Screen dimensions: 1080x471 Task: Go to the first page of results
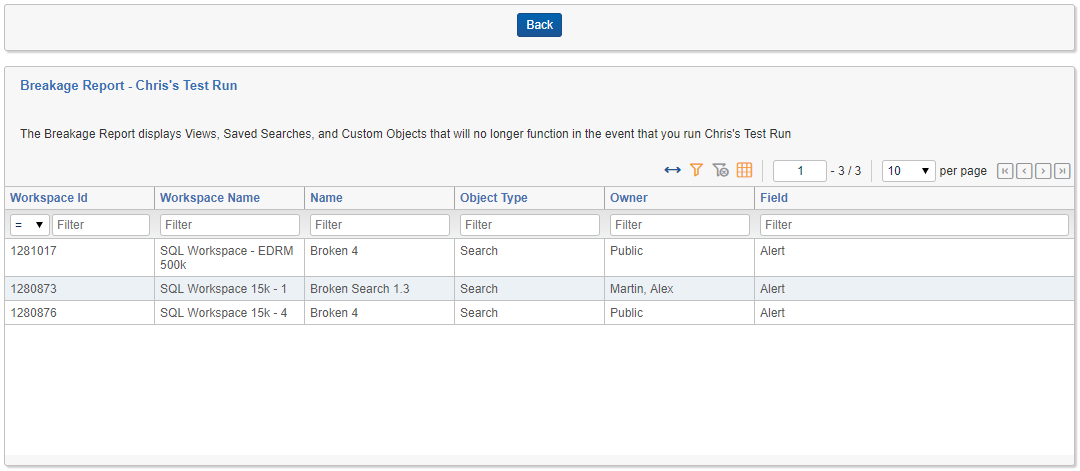point(1005,171)
